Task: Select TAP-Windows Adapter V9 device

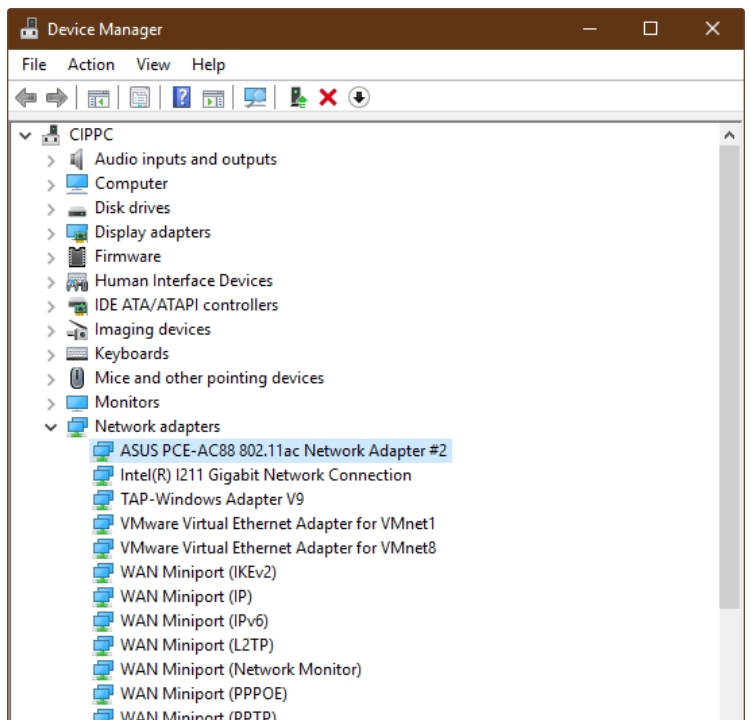Action: [212, 499]
